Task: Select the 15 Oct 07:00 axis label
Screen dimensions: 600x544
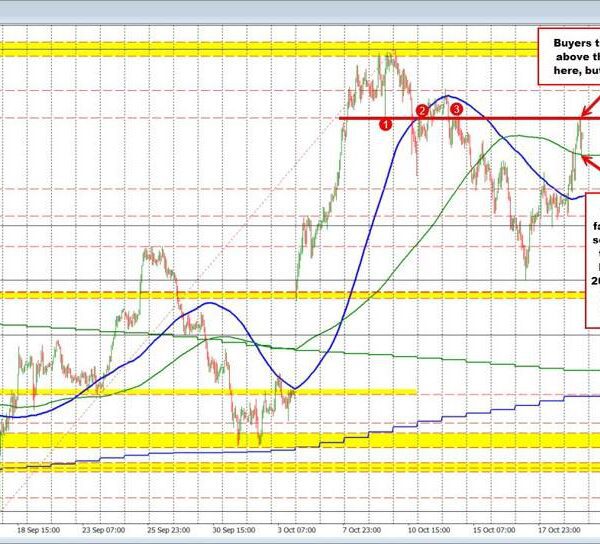Action: tap(494, 530)
